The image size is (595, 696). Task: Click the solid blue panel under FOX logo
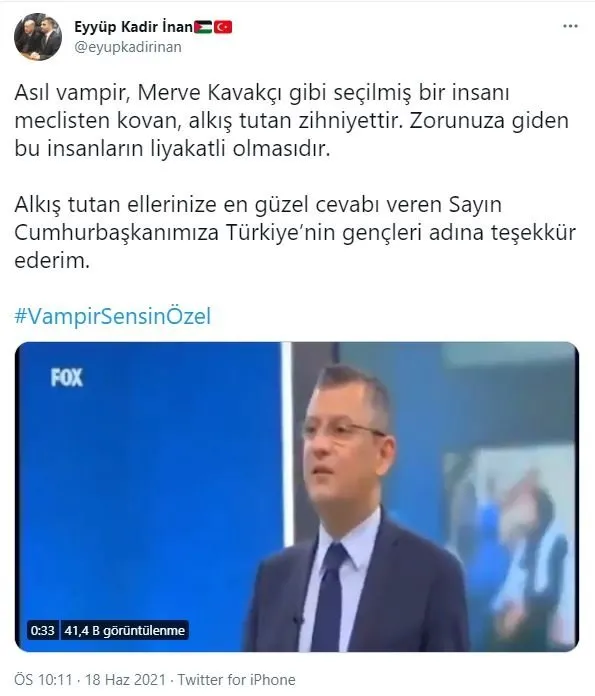pos(149,502)
